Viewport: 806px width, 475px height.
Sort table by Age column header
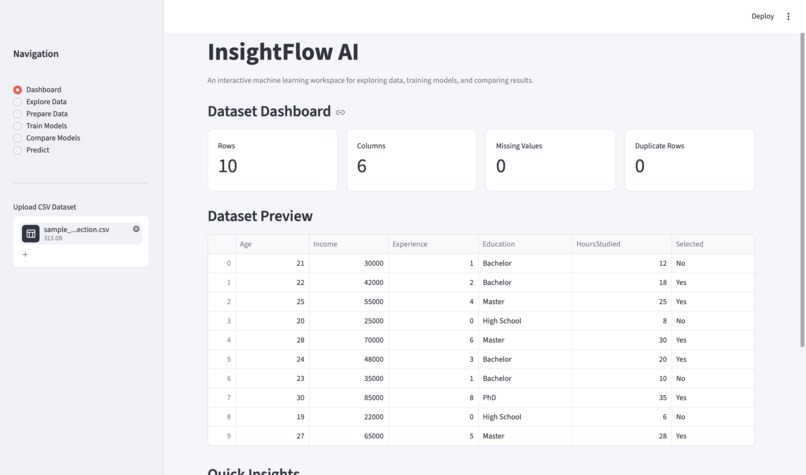(272, 244)
